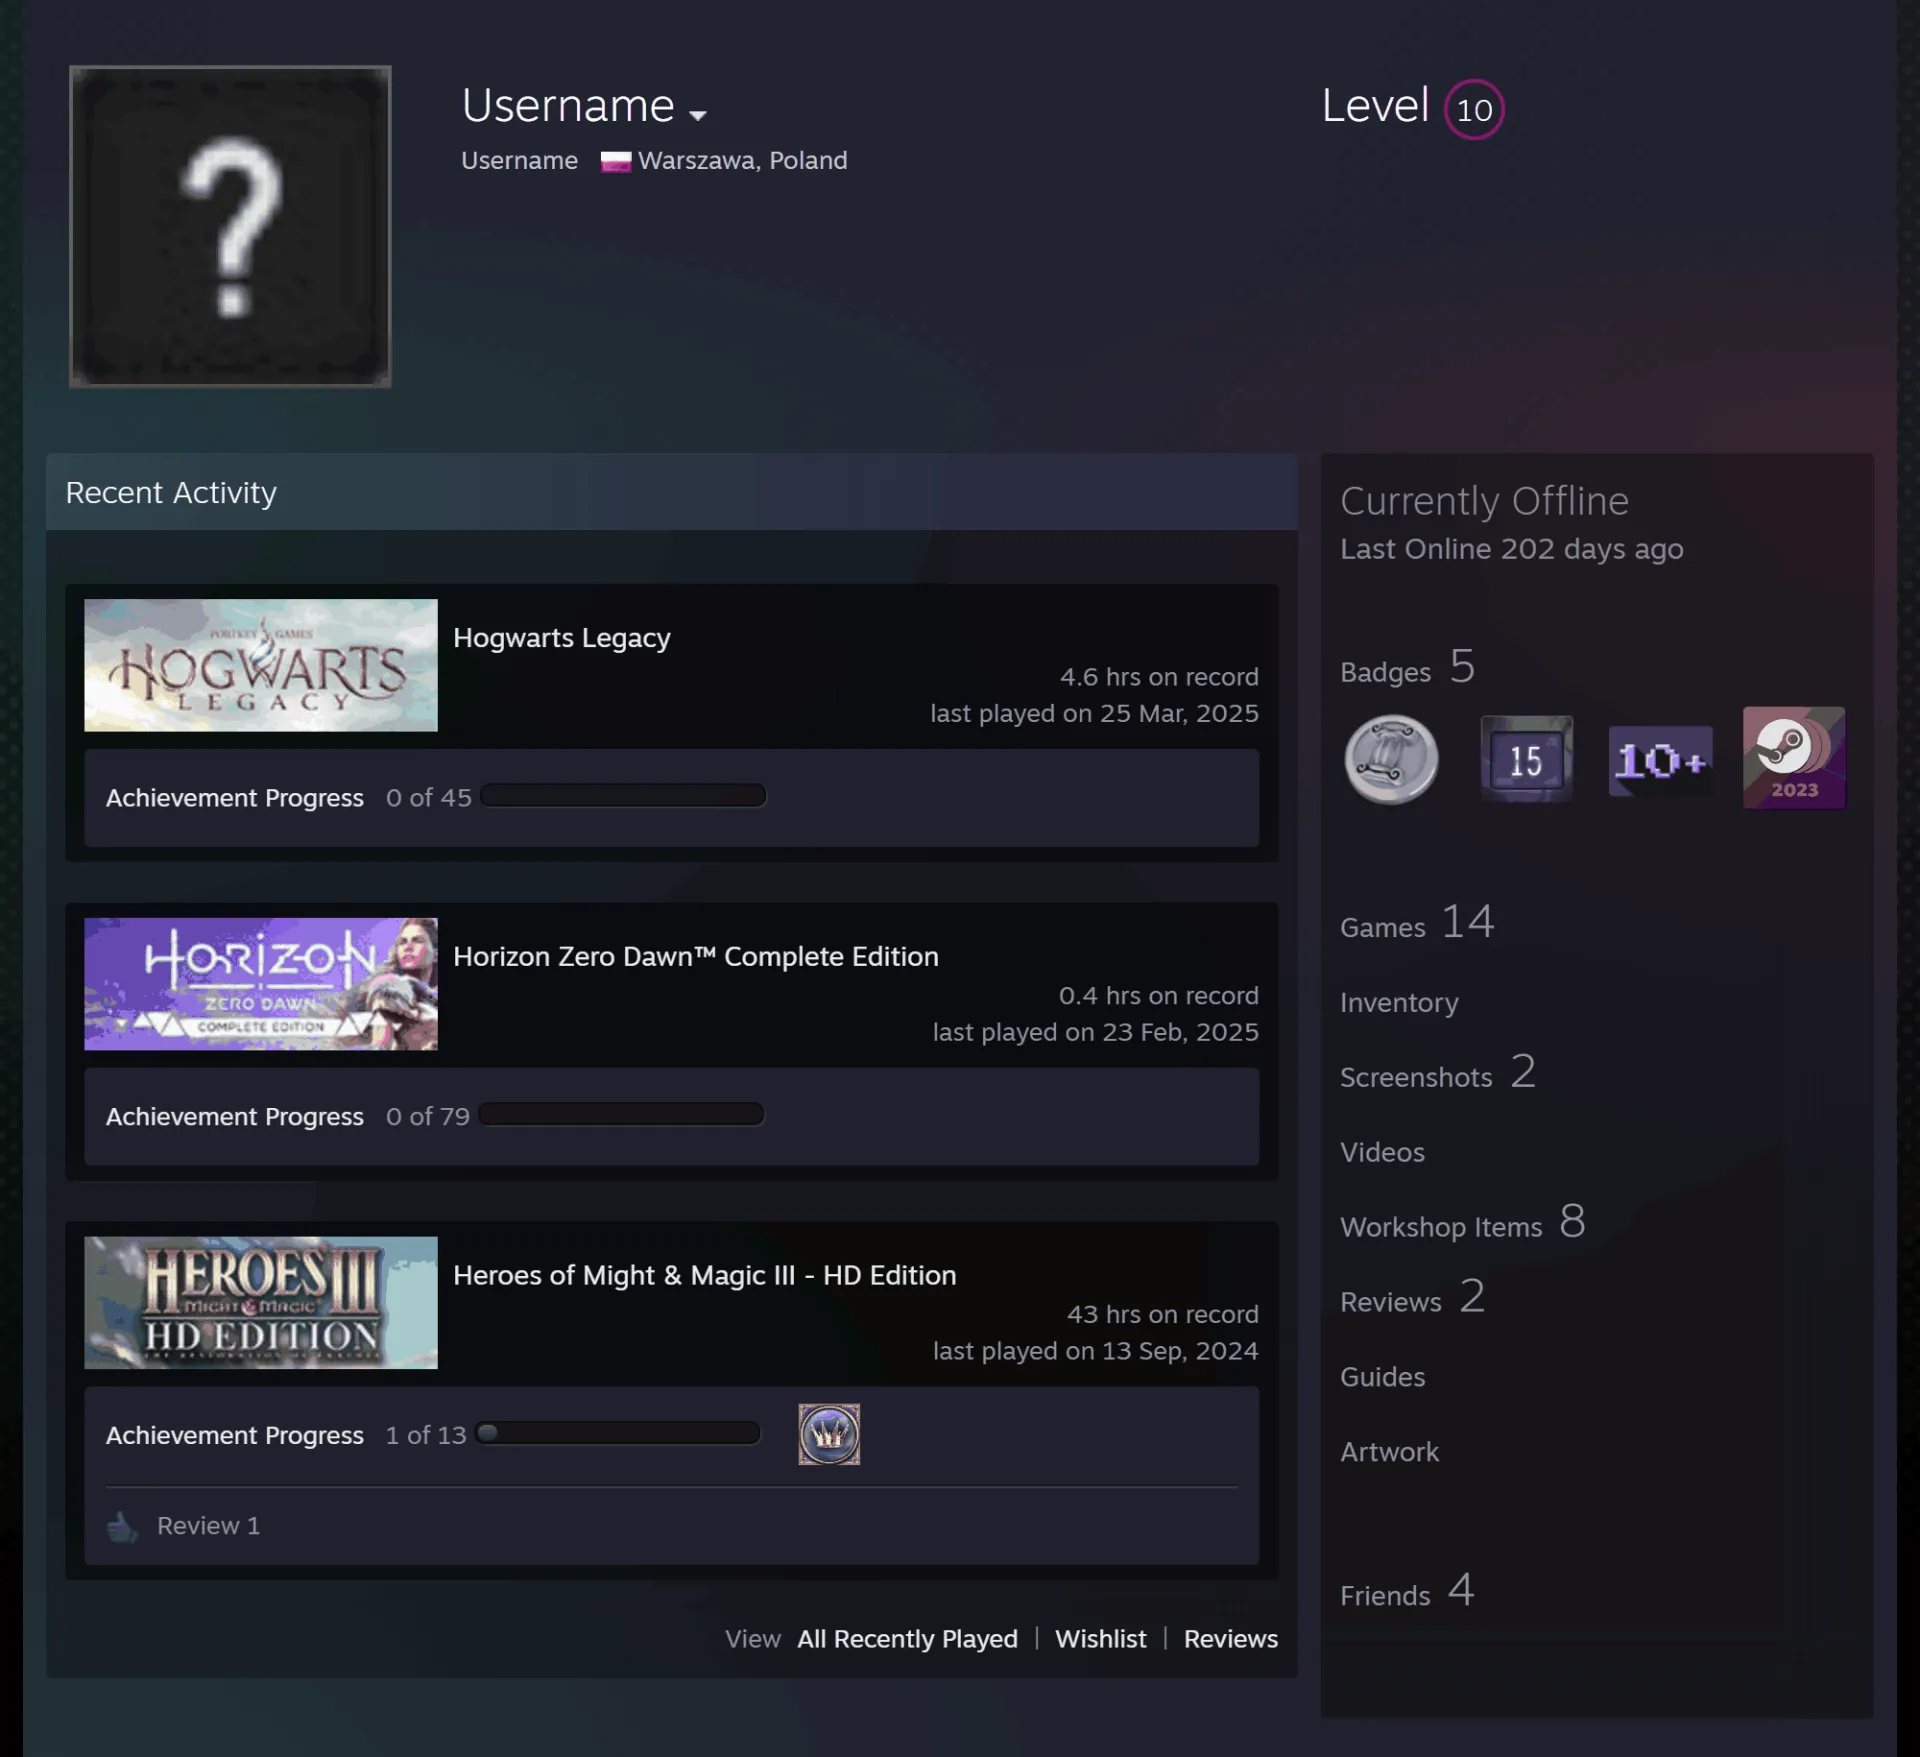
Task: Open the Friends 4 link
Action: click(1408, 1592)
